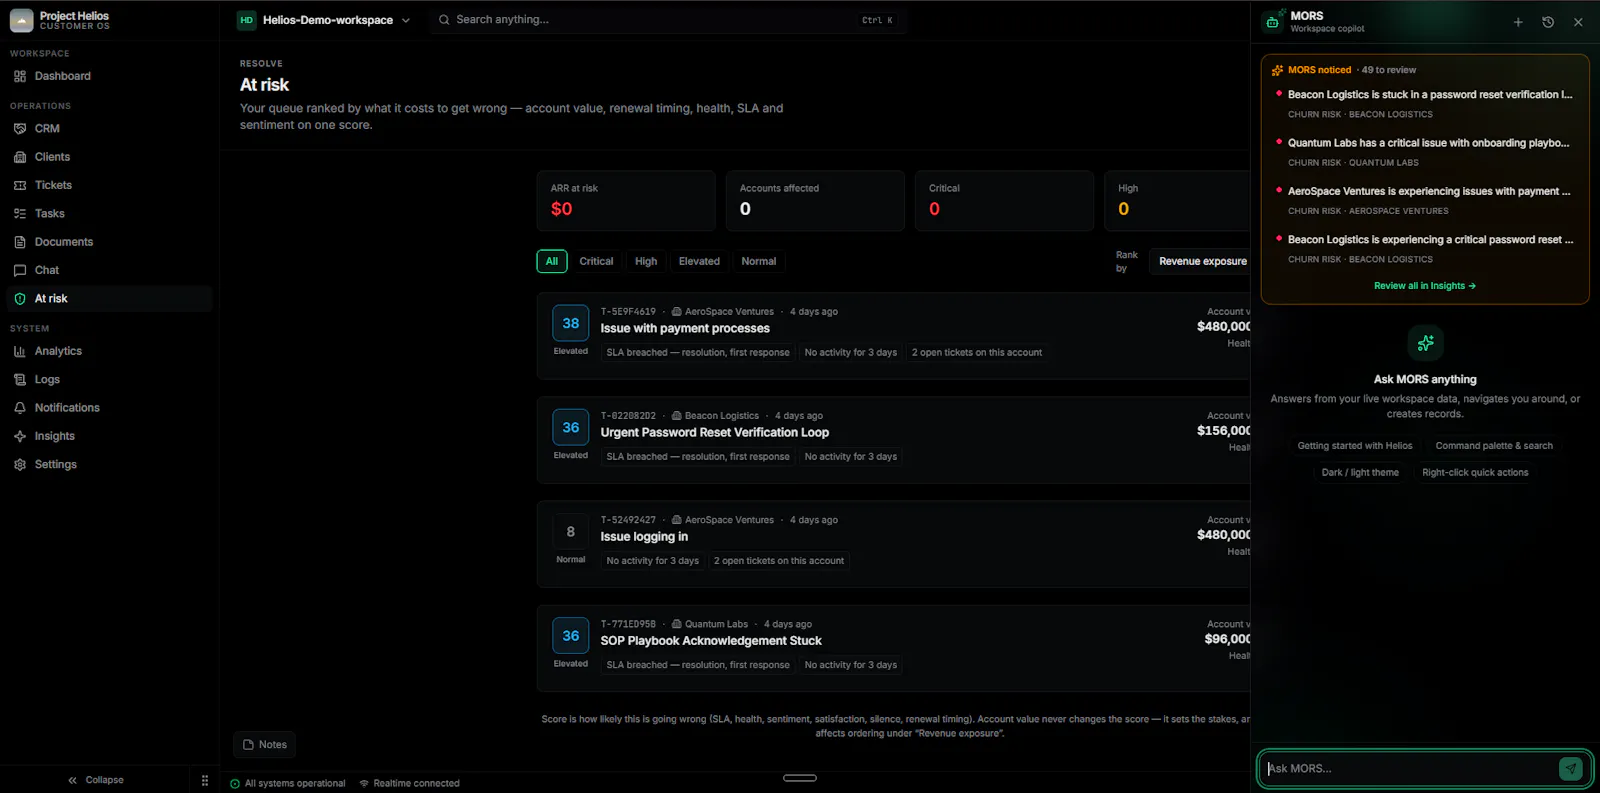
Task: Open AeroSpace Ventures payment issues notice
Action: click(x=1425, y=200)
